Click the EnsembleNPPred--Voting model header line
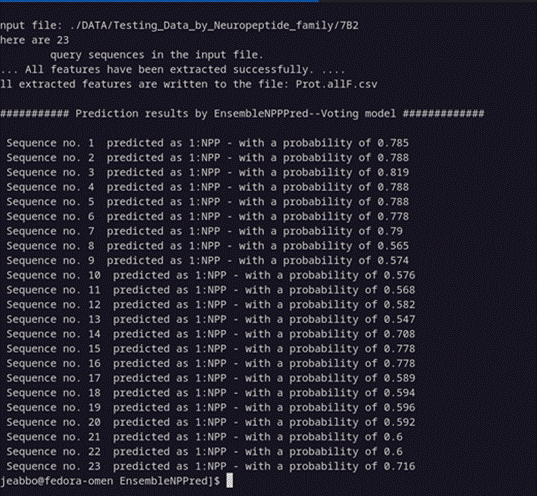Viewport: 537px width, 496px height. coord(242,113)
